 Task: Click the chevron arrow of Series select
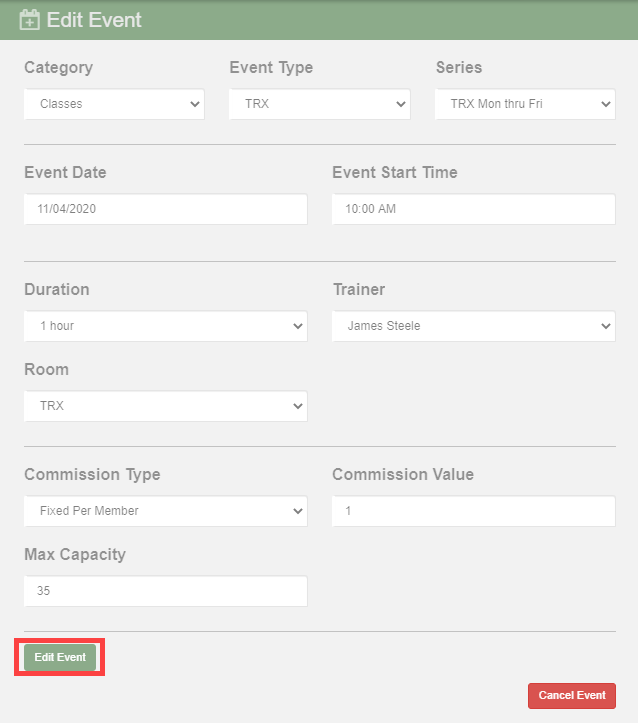coord(606,104)
